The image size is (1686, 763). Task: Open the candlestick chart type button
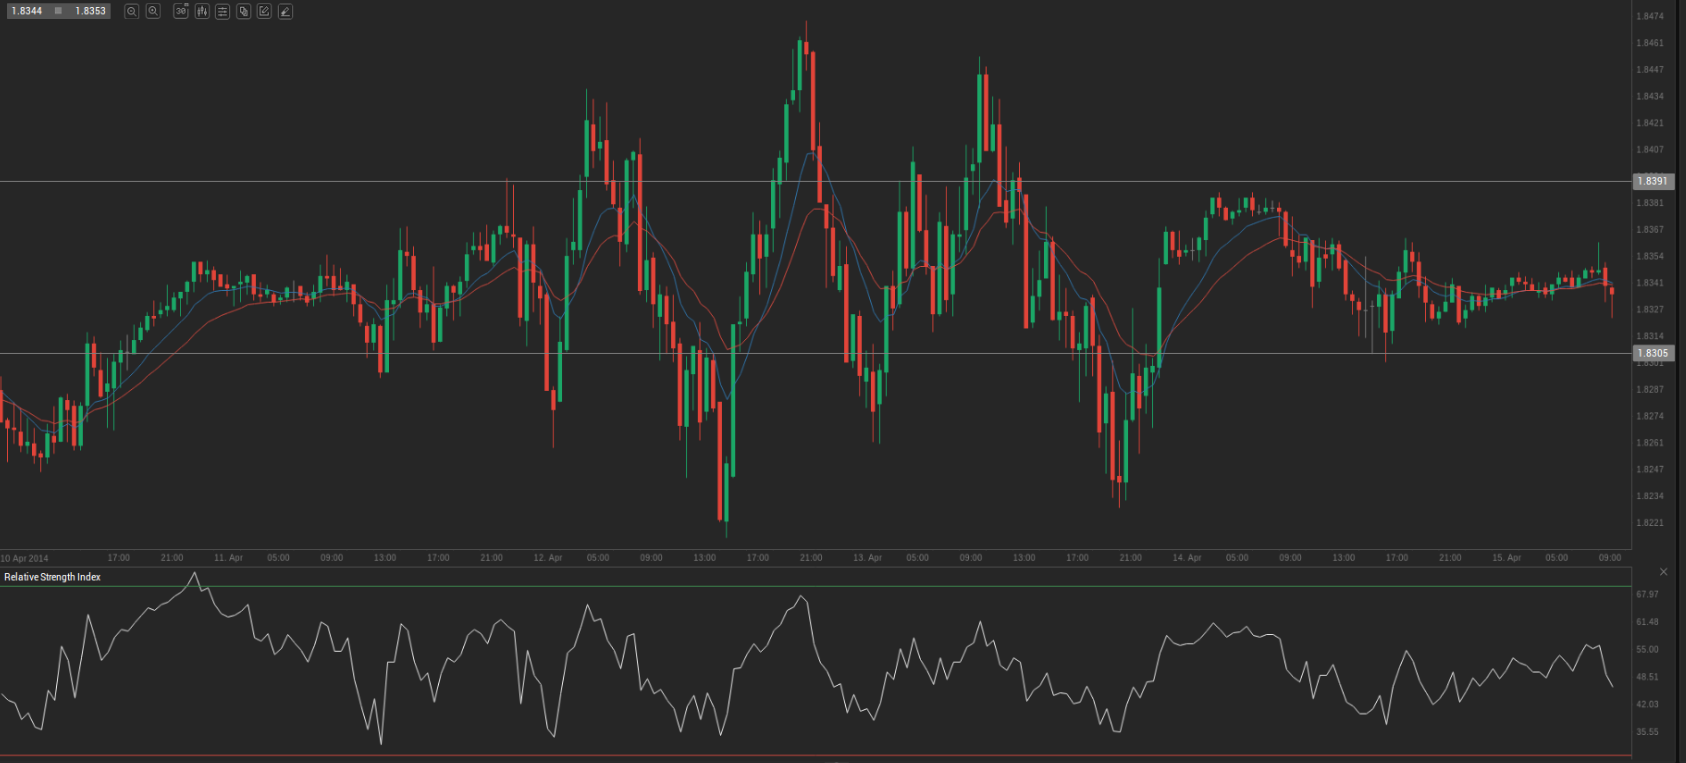click(202, 11)
